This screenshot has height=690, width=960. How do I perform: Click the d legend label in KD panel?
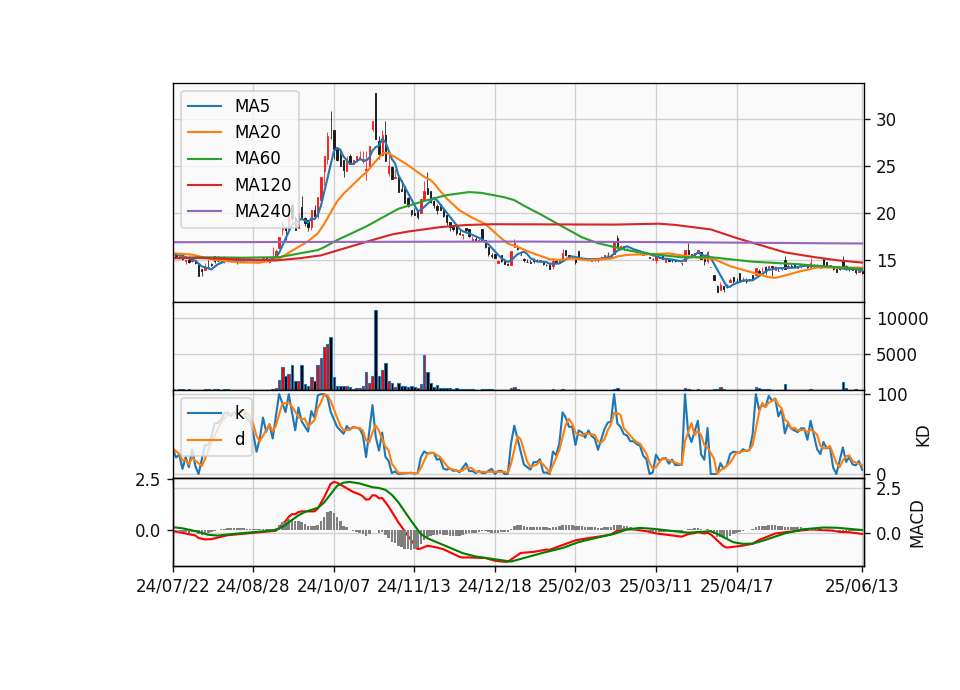point(239,439)
